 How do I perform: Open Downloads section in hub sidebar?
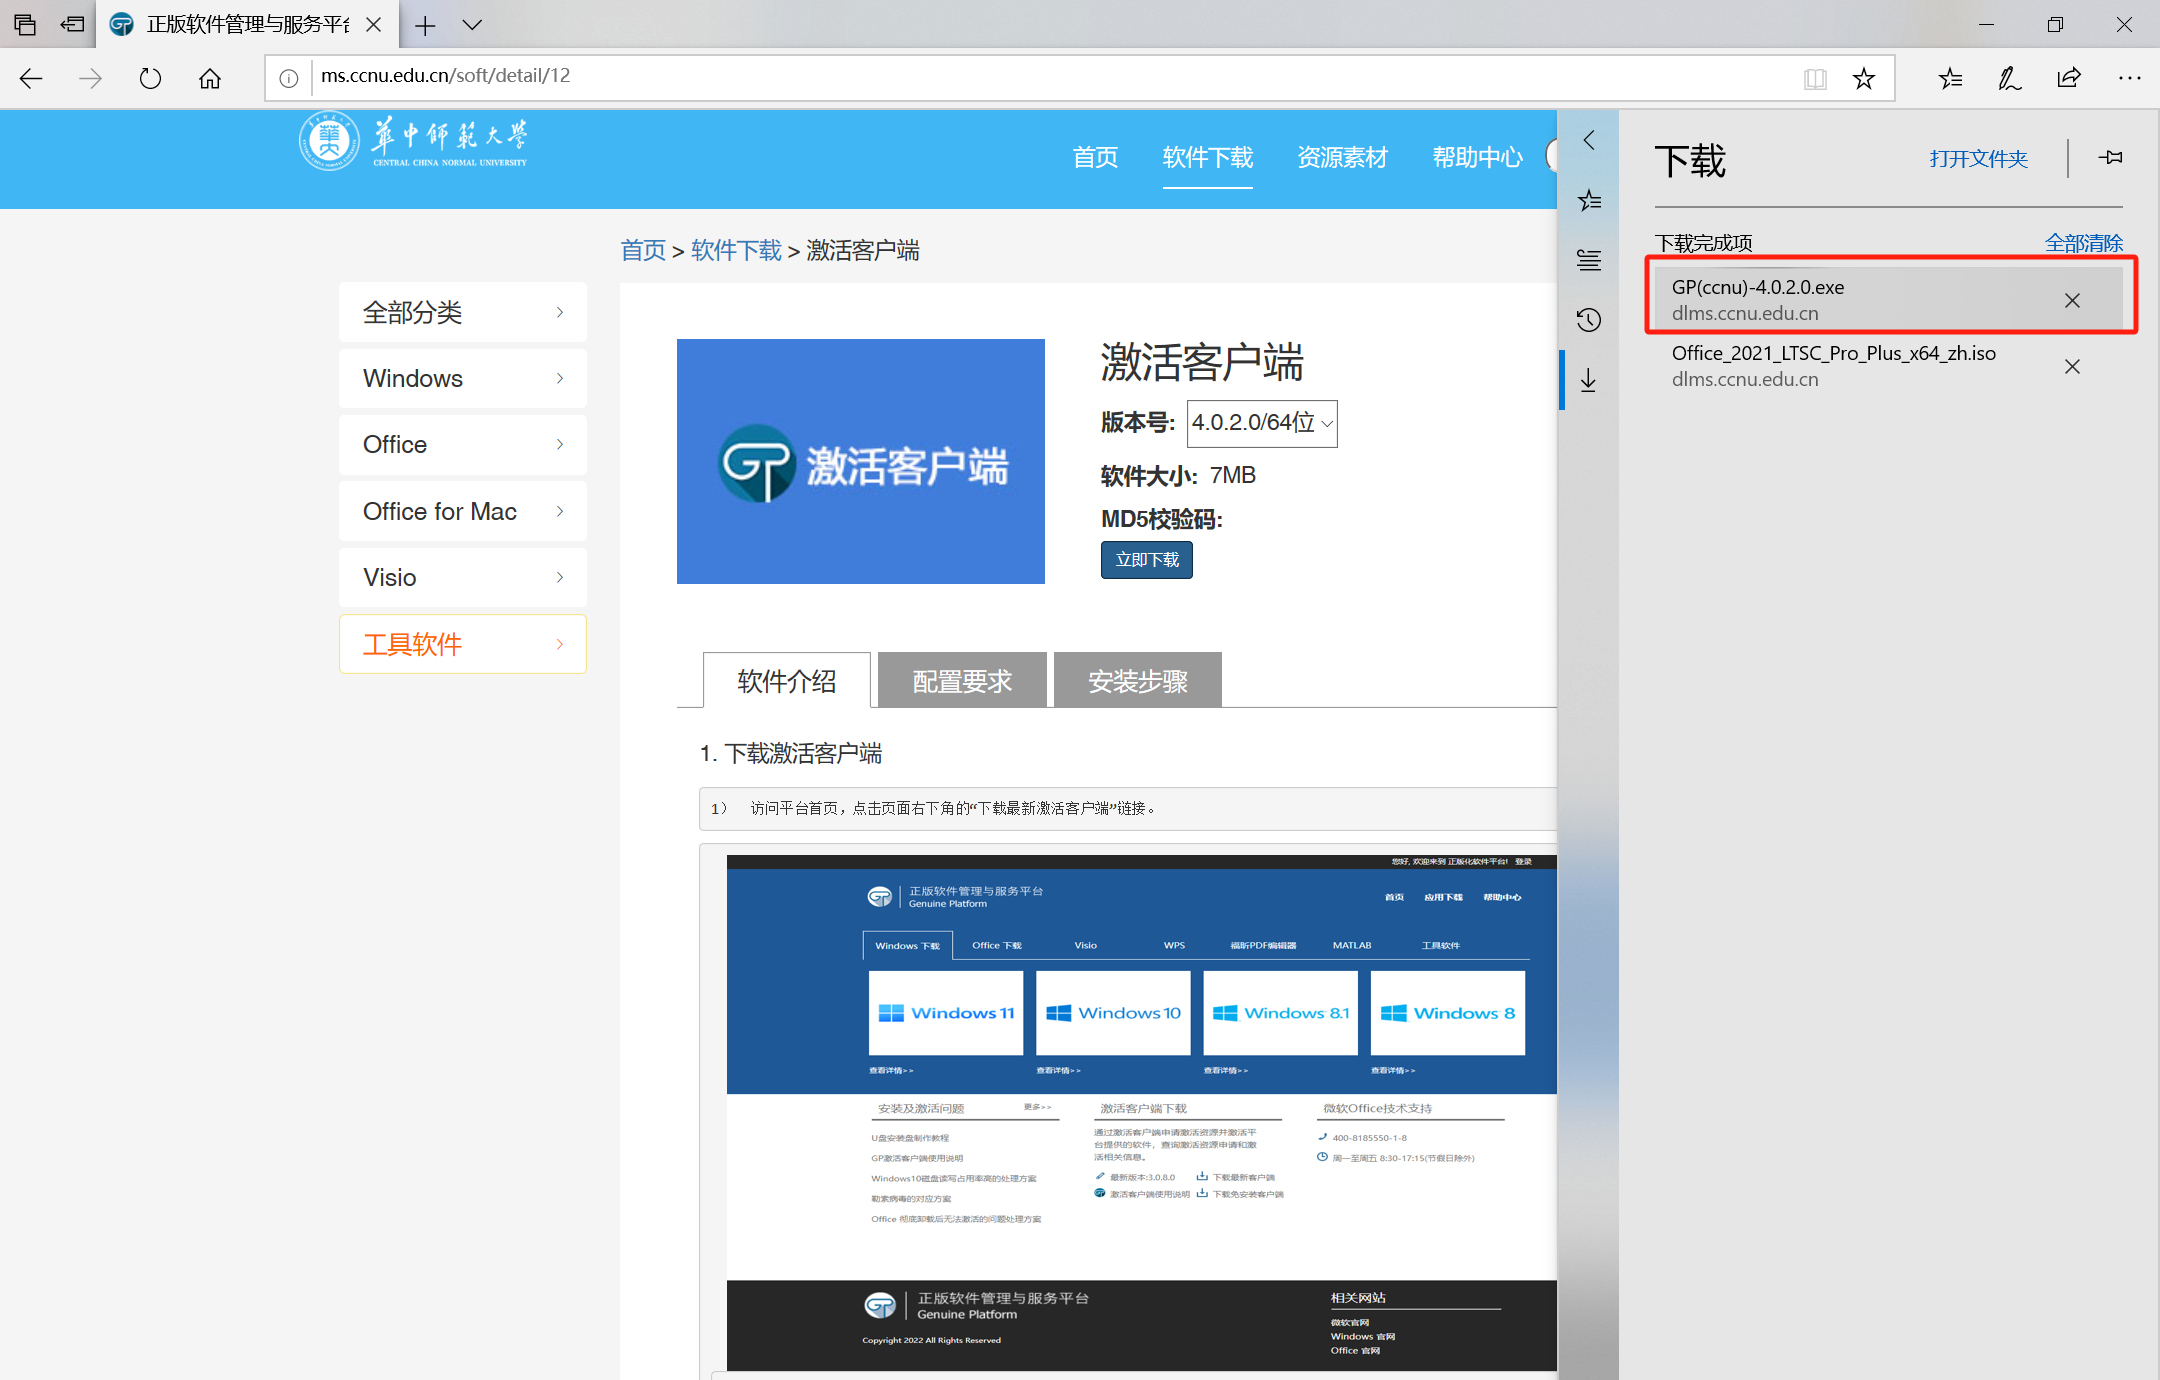(x=1589, y=380)
